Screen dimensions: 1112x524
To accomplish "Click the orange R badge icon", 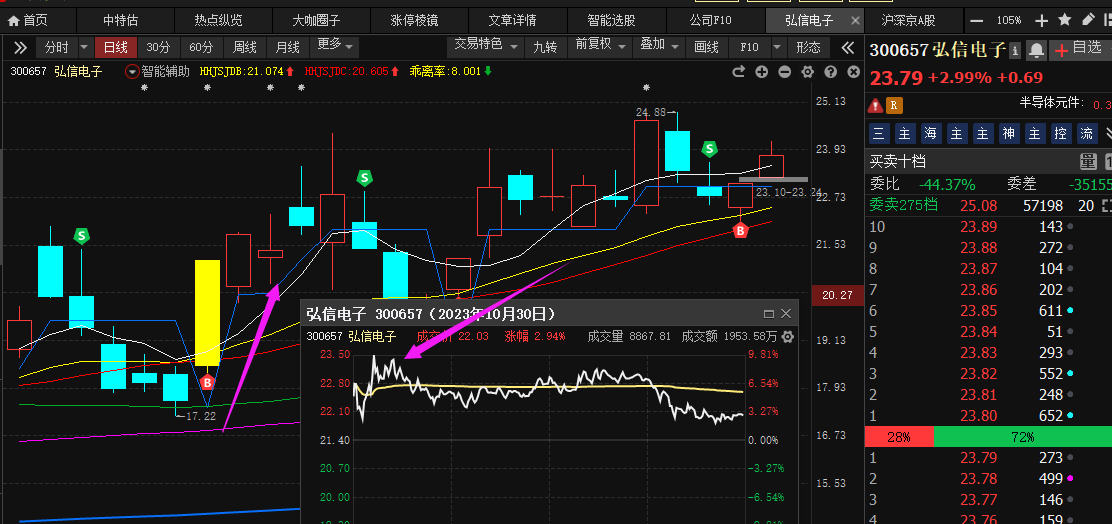I will (894, 106).
